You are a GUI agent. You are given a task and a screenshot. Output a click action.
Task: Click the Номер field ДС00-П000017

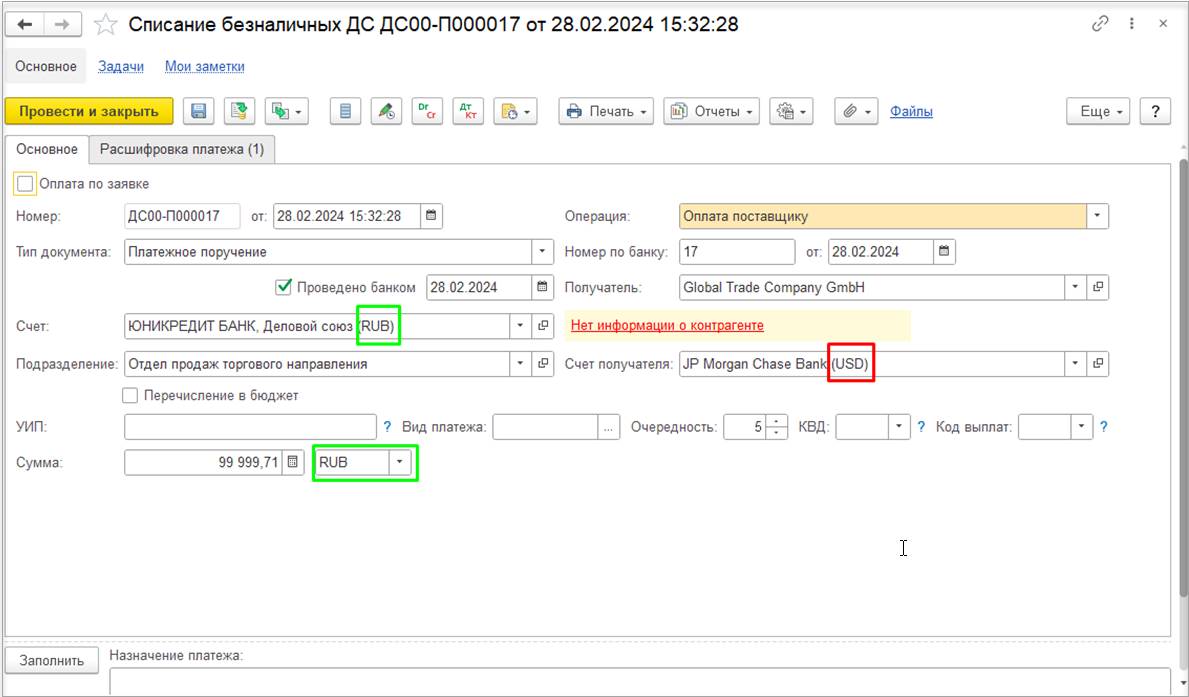(x=182, y=216)
